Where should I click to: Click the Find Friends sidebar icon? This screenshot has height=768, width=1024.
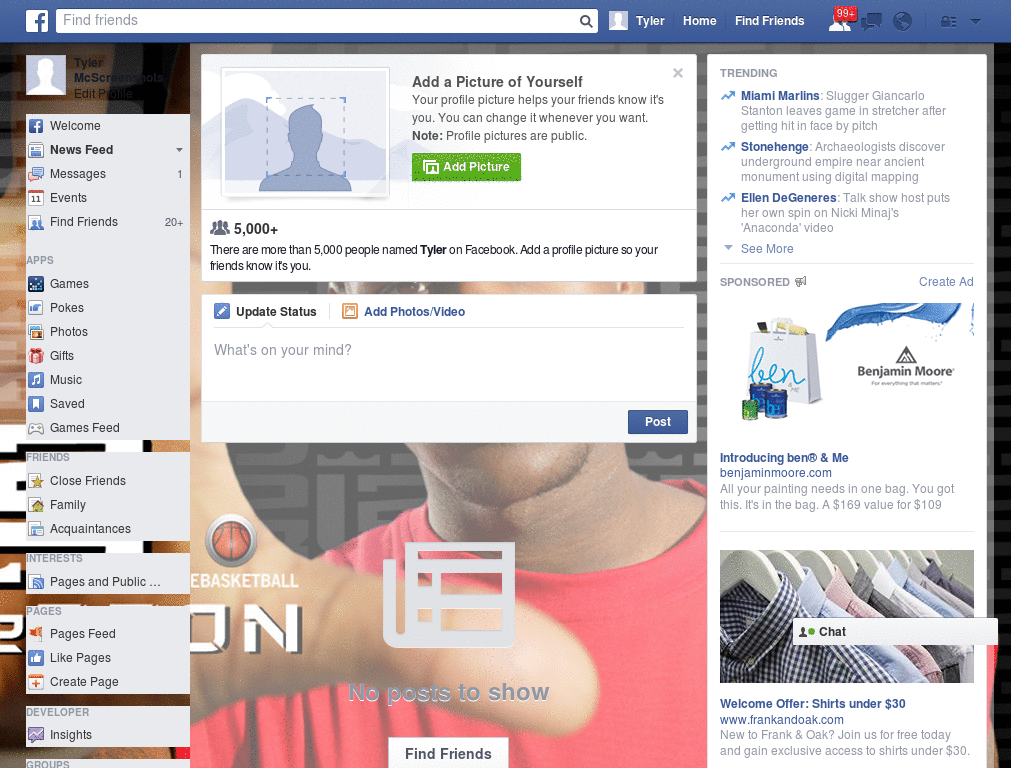[x=36, y=222]
